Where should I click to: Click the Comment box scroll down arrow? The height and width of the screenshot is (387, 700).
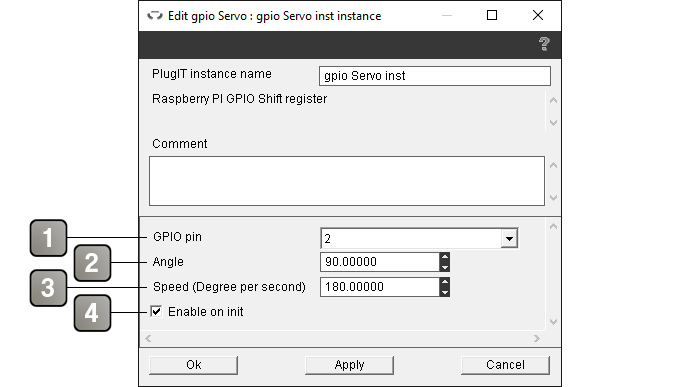tap(553, 197)
